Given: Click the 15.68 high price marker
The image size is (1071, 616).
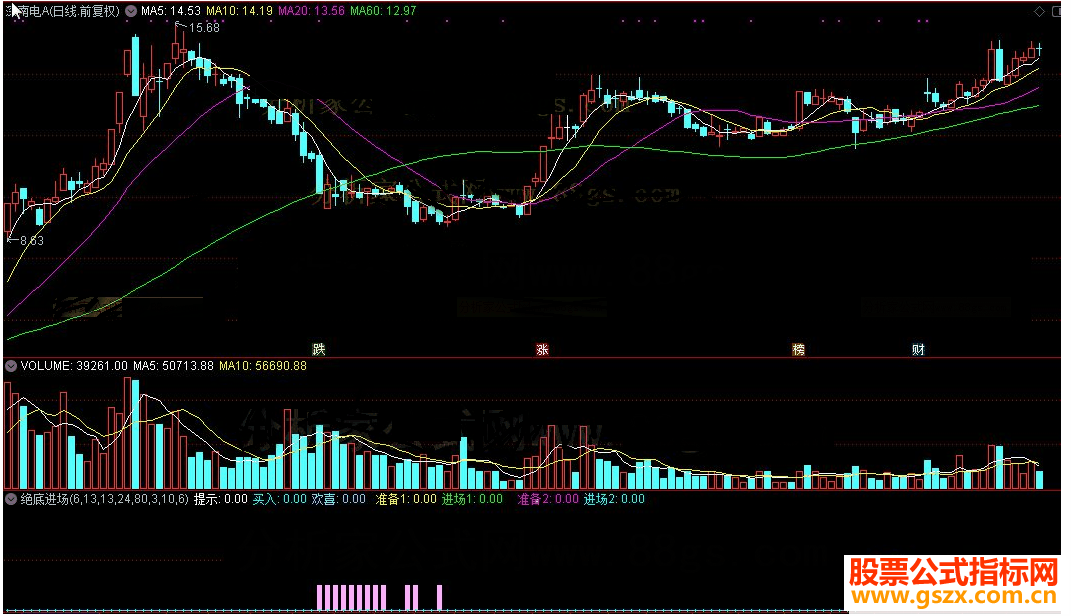Looking at the screenshot, I should tap(204, 28).
